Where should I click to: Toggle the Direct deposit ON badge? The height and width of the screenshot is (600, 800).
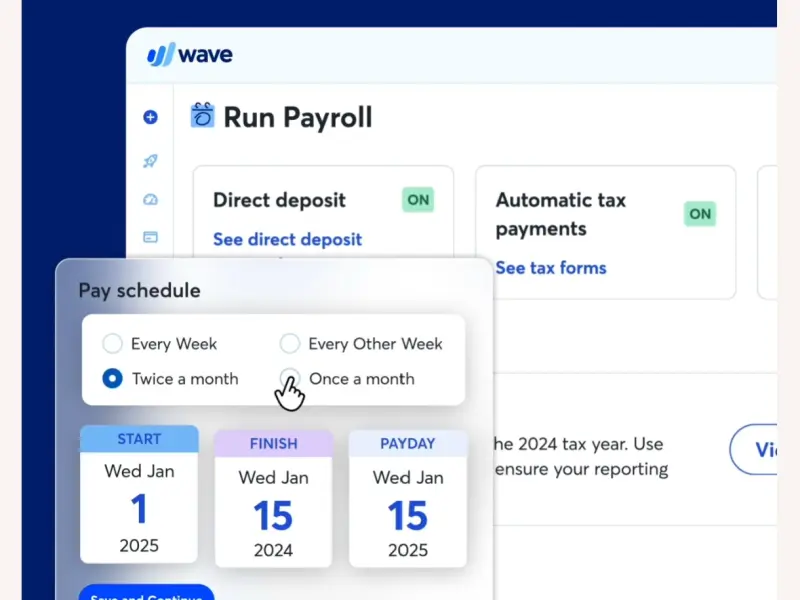[x=418, y=200]
